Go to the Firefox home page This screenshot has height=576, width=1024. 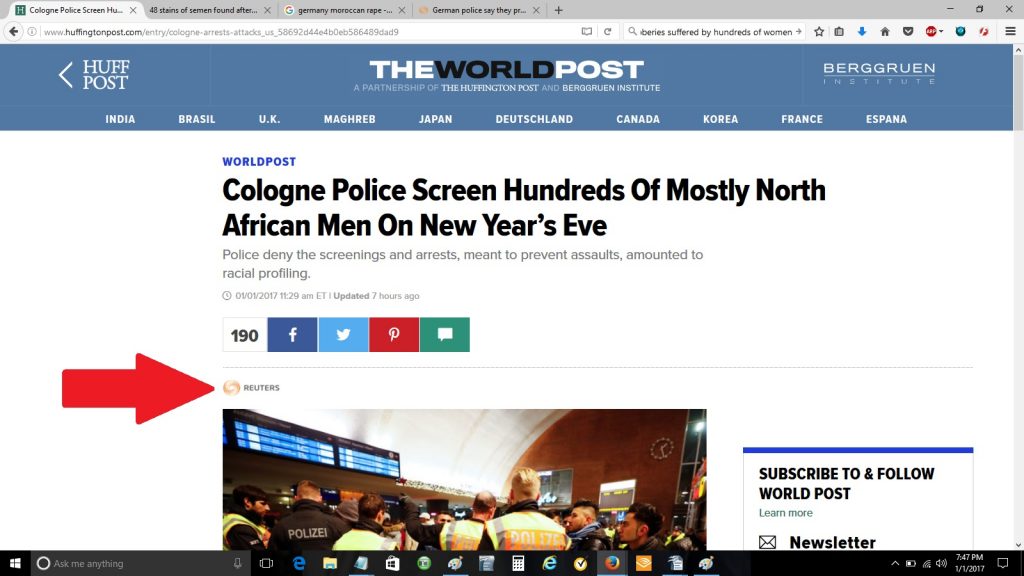[885, 31]
